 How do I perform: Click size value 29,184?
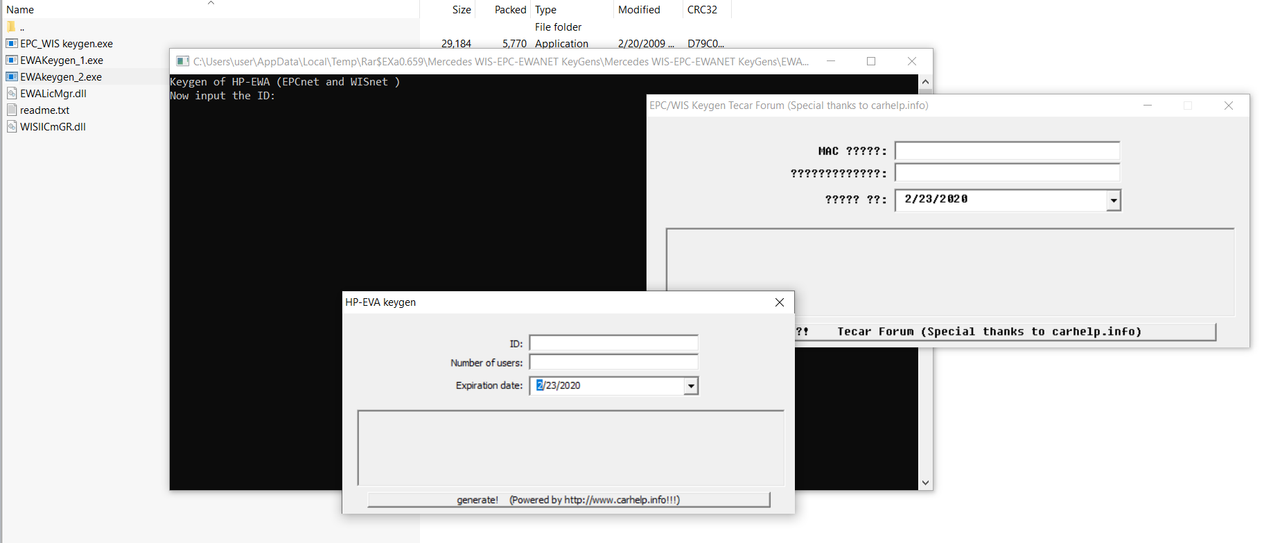456,44
